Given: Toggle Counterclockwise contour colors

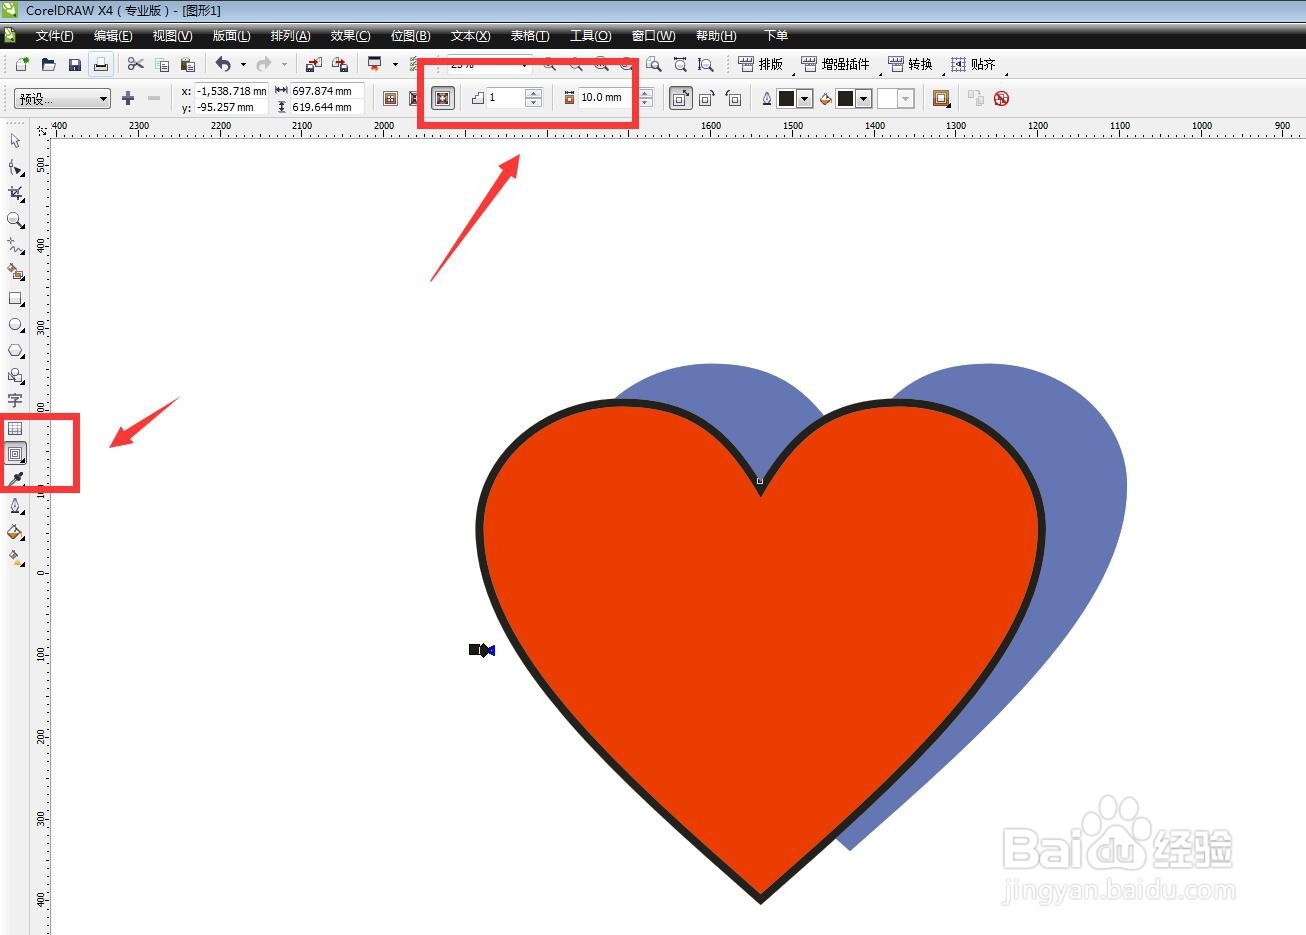Looking at the screenshot, I should click(733, 98).
